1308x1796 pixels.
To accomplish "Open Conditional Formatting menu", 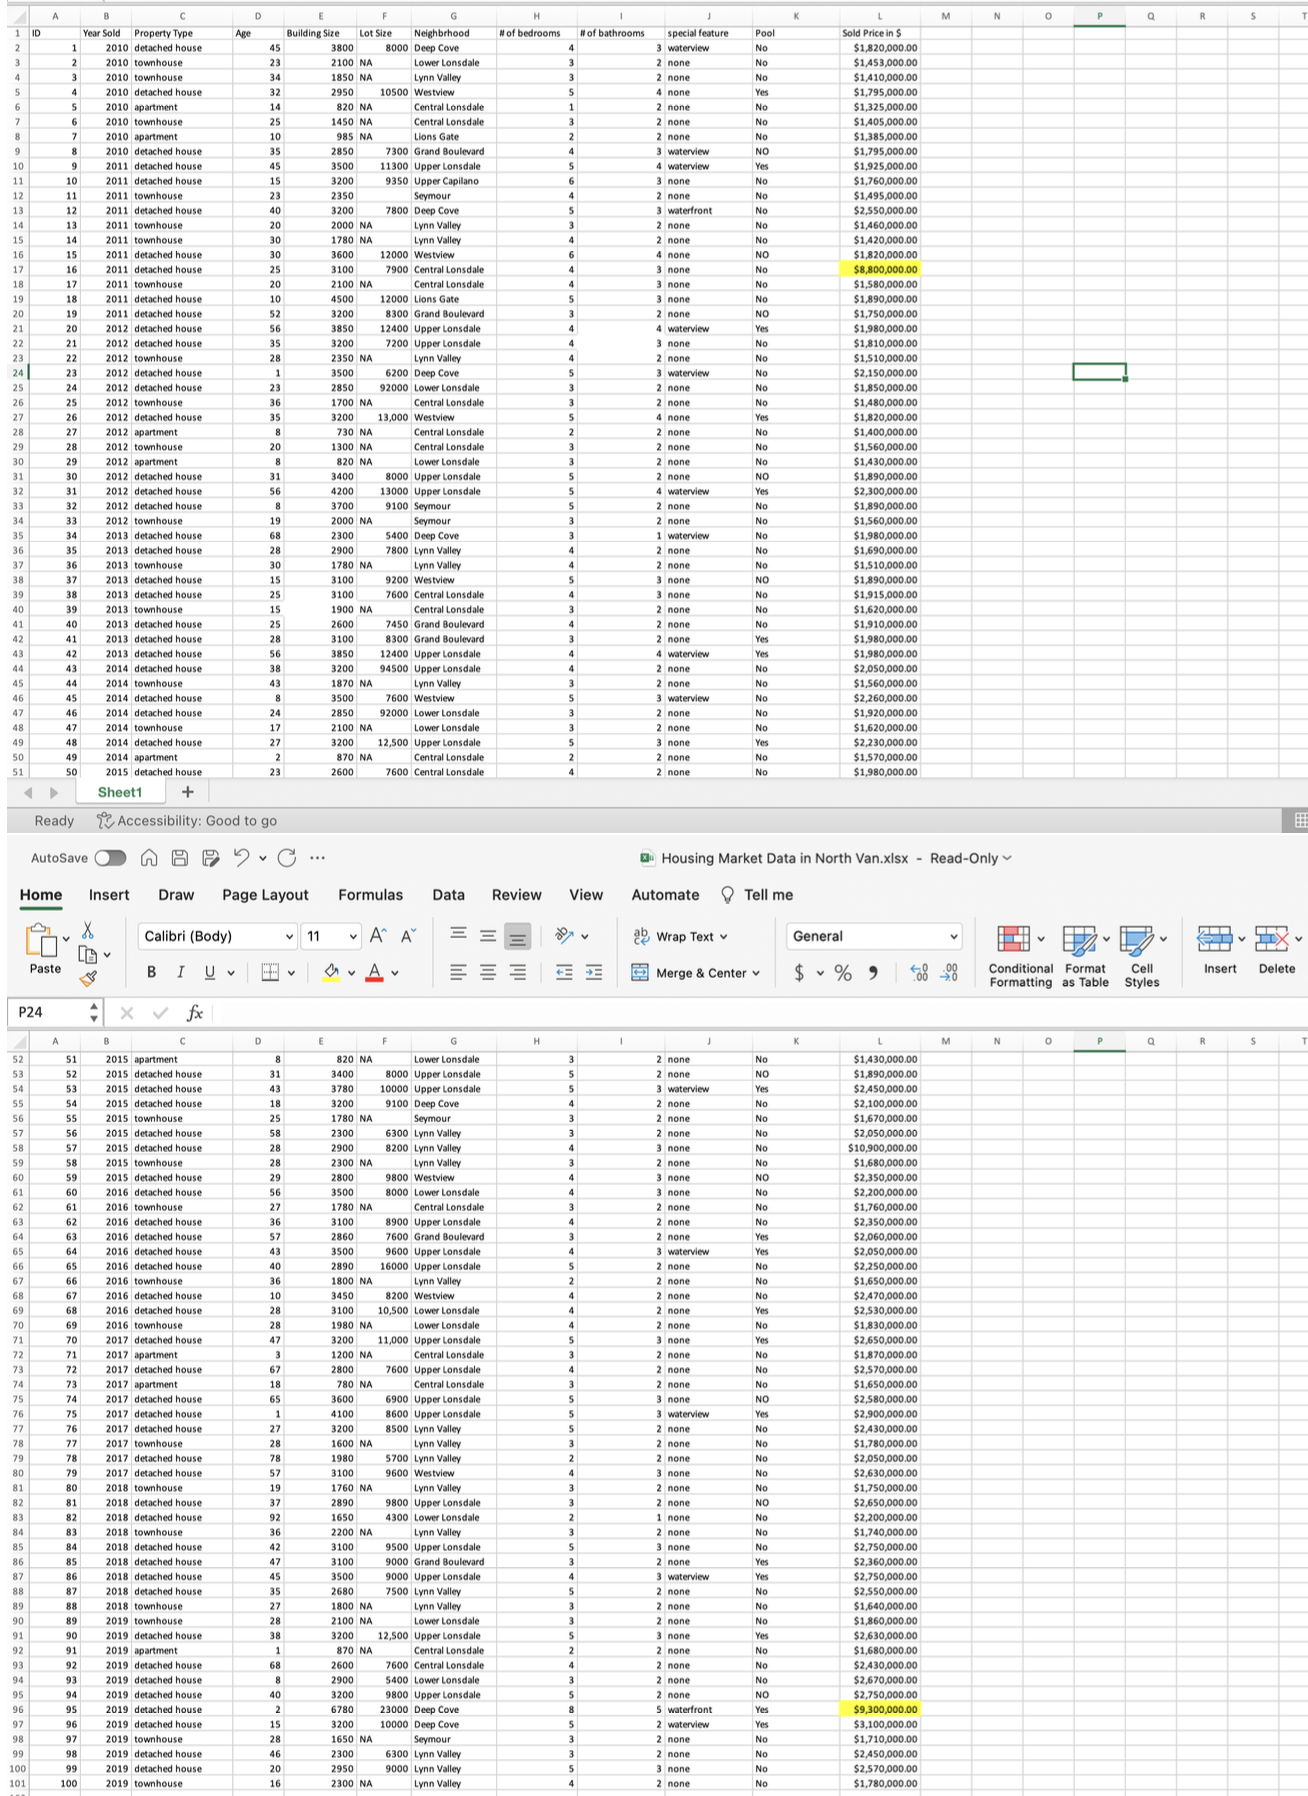I will pyautogui.click(x=1021, y=956).
